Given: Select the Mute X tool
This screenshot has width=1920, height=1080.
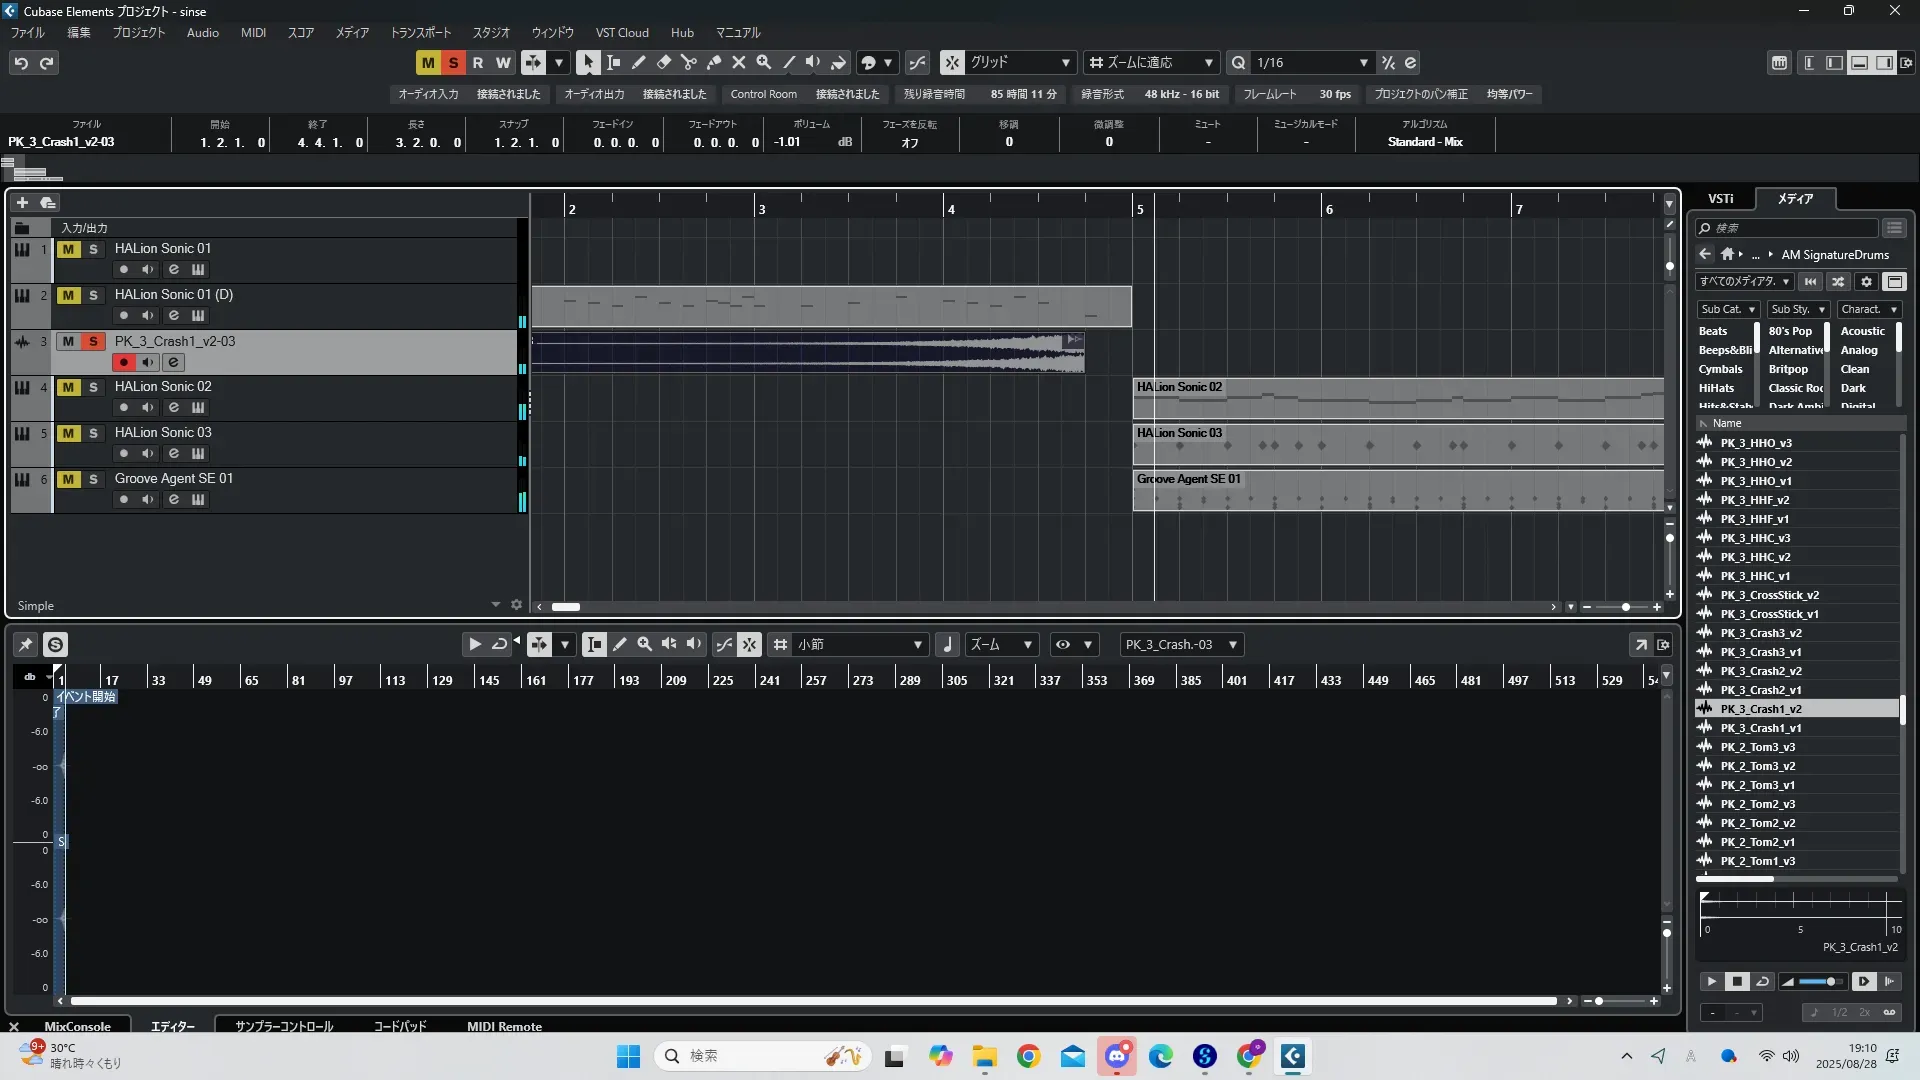Looking at the screenshot, I should click(x=739, y=62).
